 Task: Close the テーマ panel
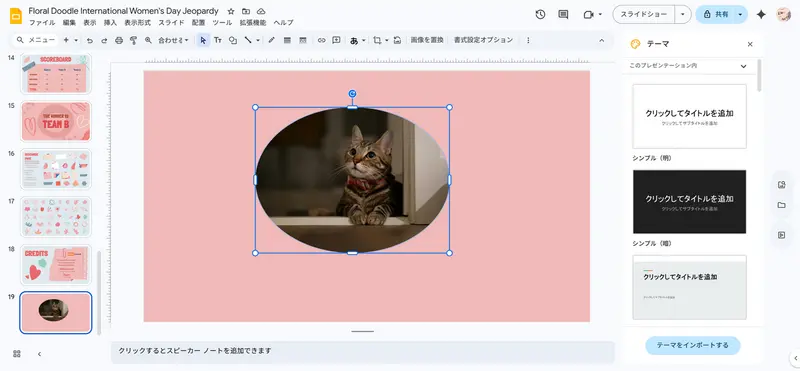750,44
